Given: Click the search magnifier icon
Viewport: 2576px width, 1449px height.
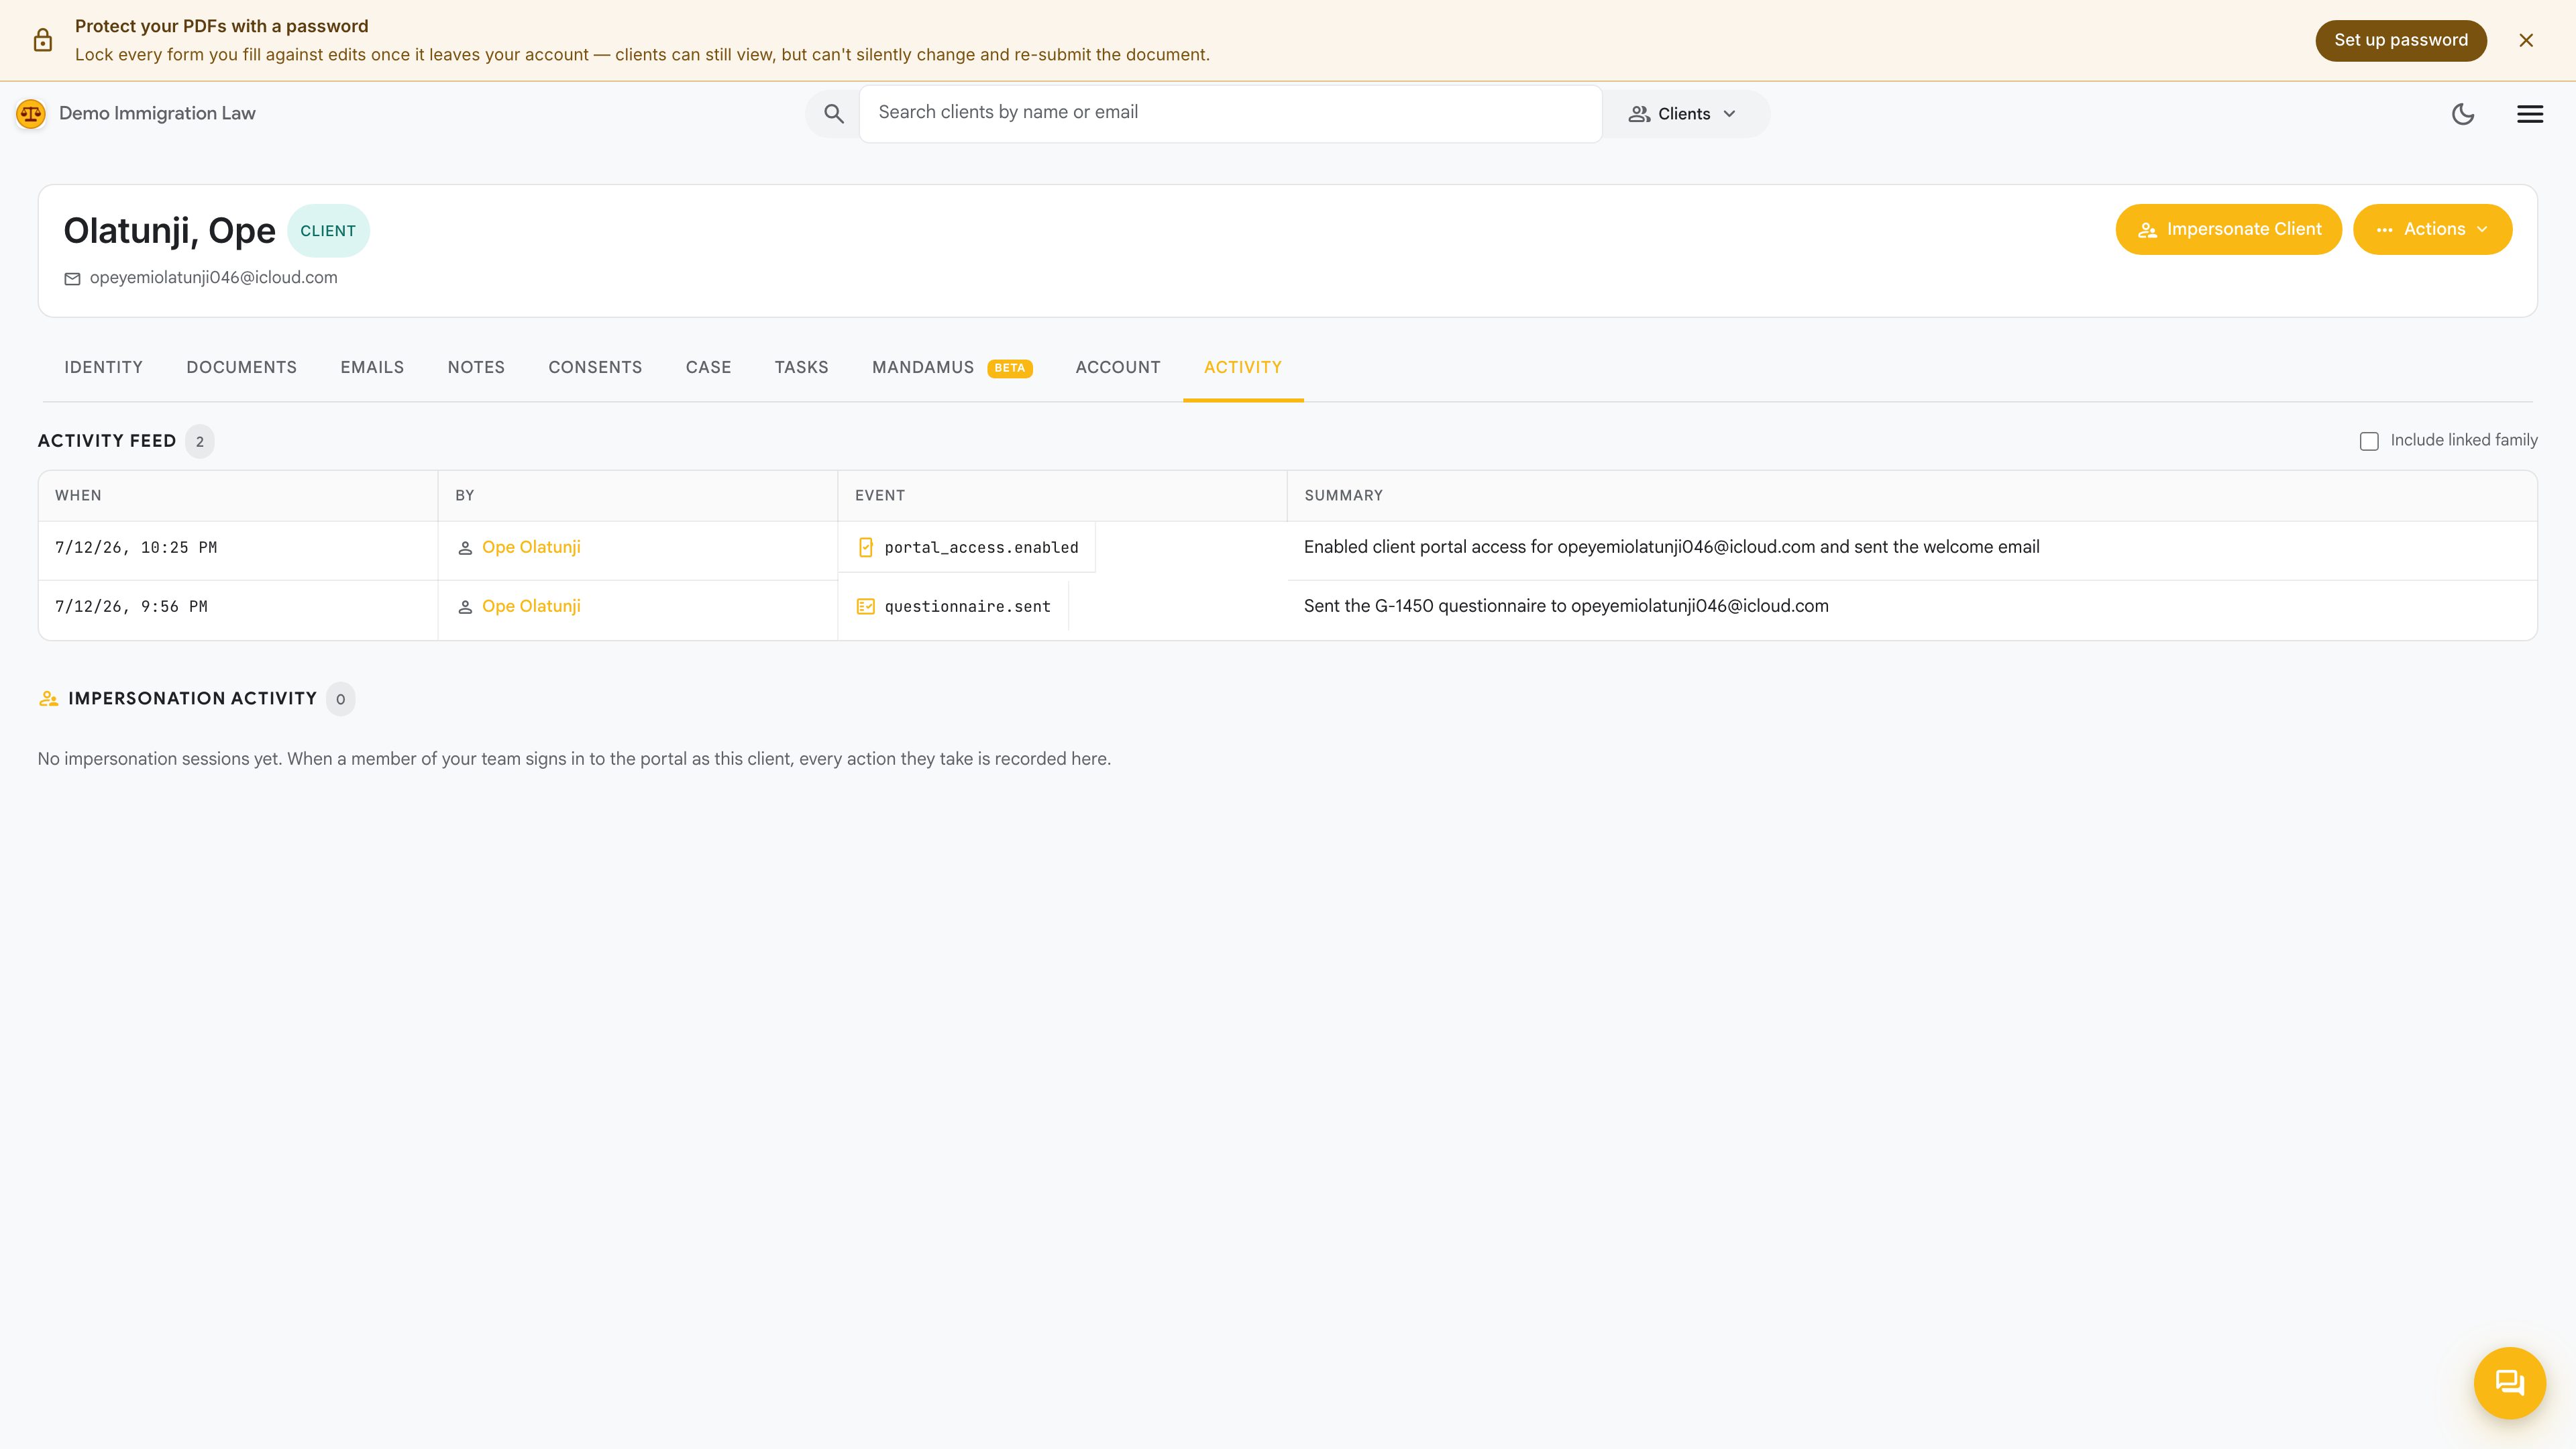Looking at the screenshot, I should 833,114.
